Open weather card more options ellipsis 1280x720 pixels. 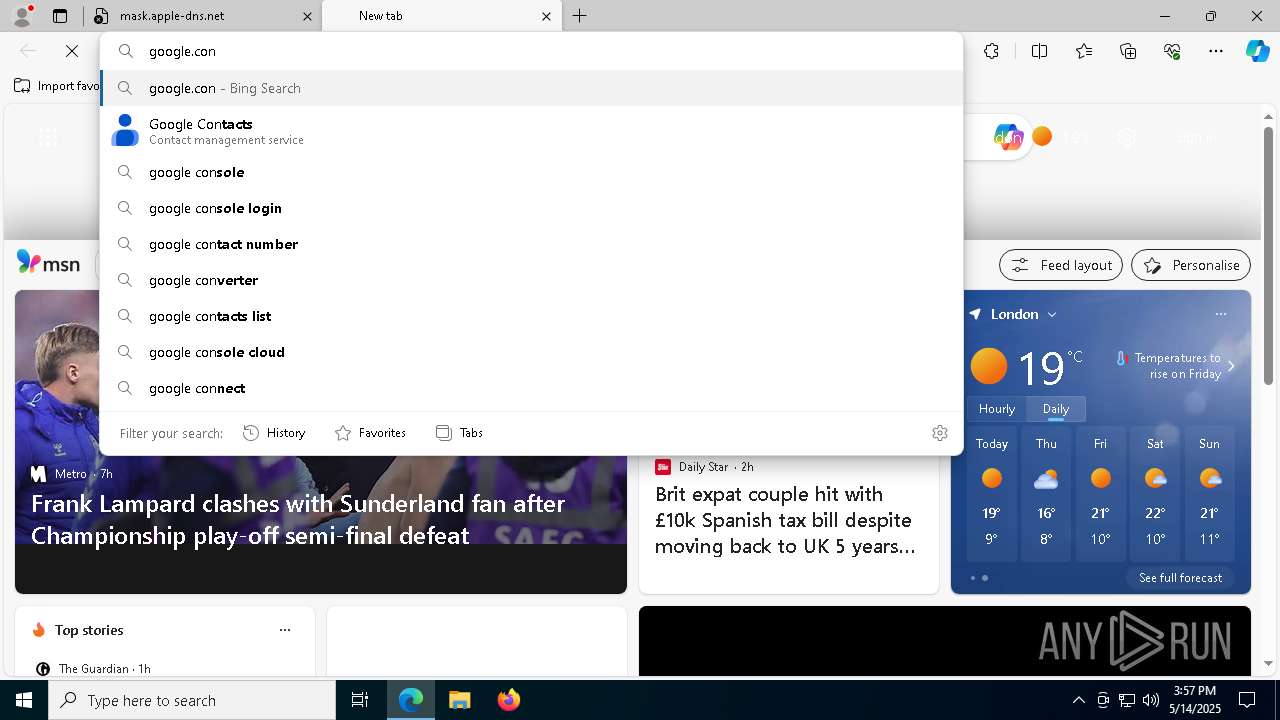click(1221, 314)
